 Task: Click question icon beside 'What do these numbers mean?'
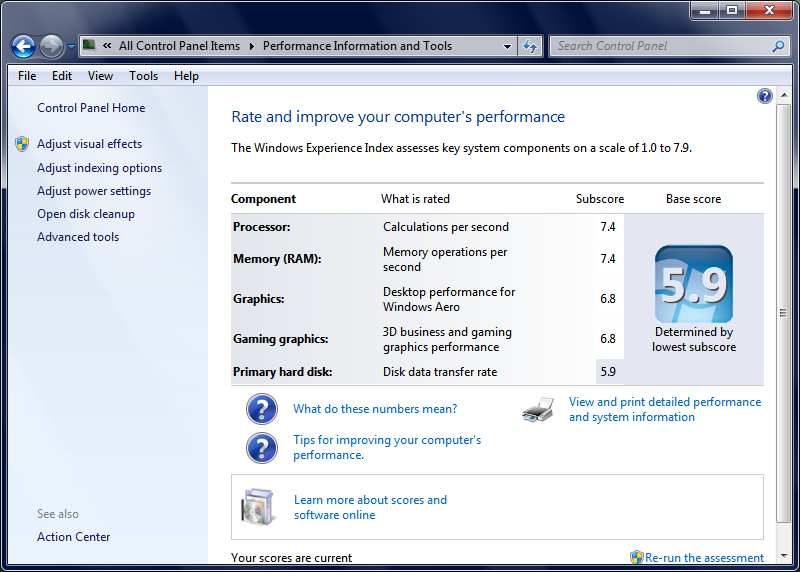pos(261,409)
